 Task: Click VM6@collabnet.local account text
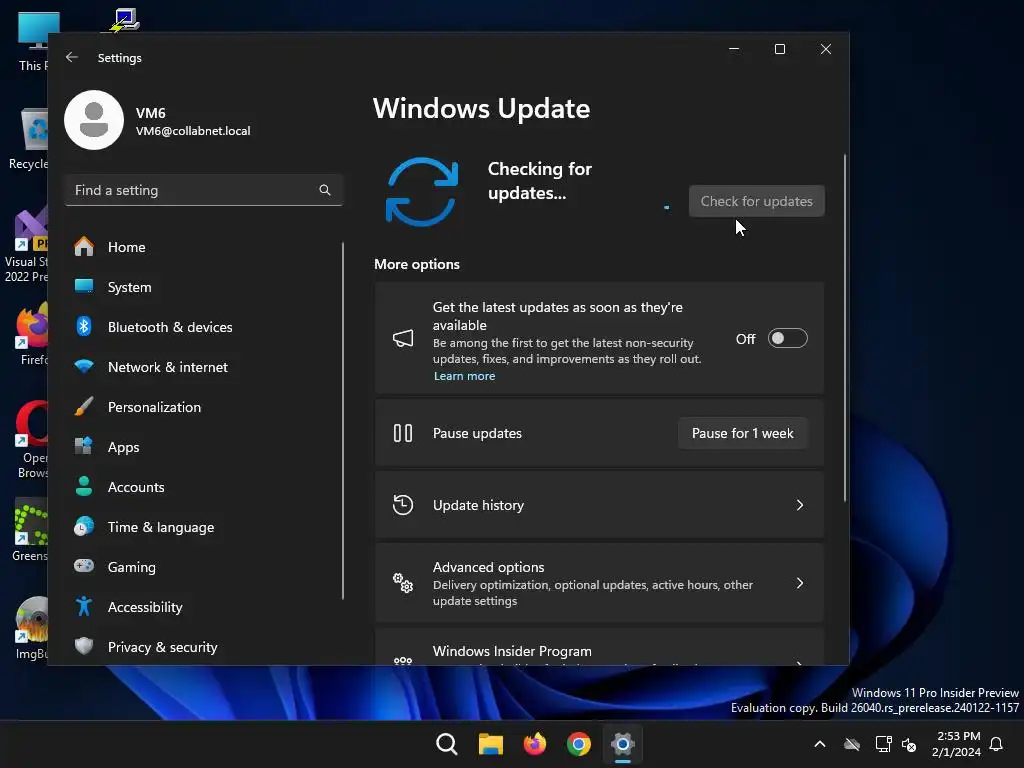pyautogui.click(x=193, y=131)
